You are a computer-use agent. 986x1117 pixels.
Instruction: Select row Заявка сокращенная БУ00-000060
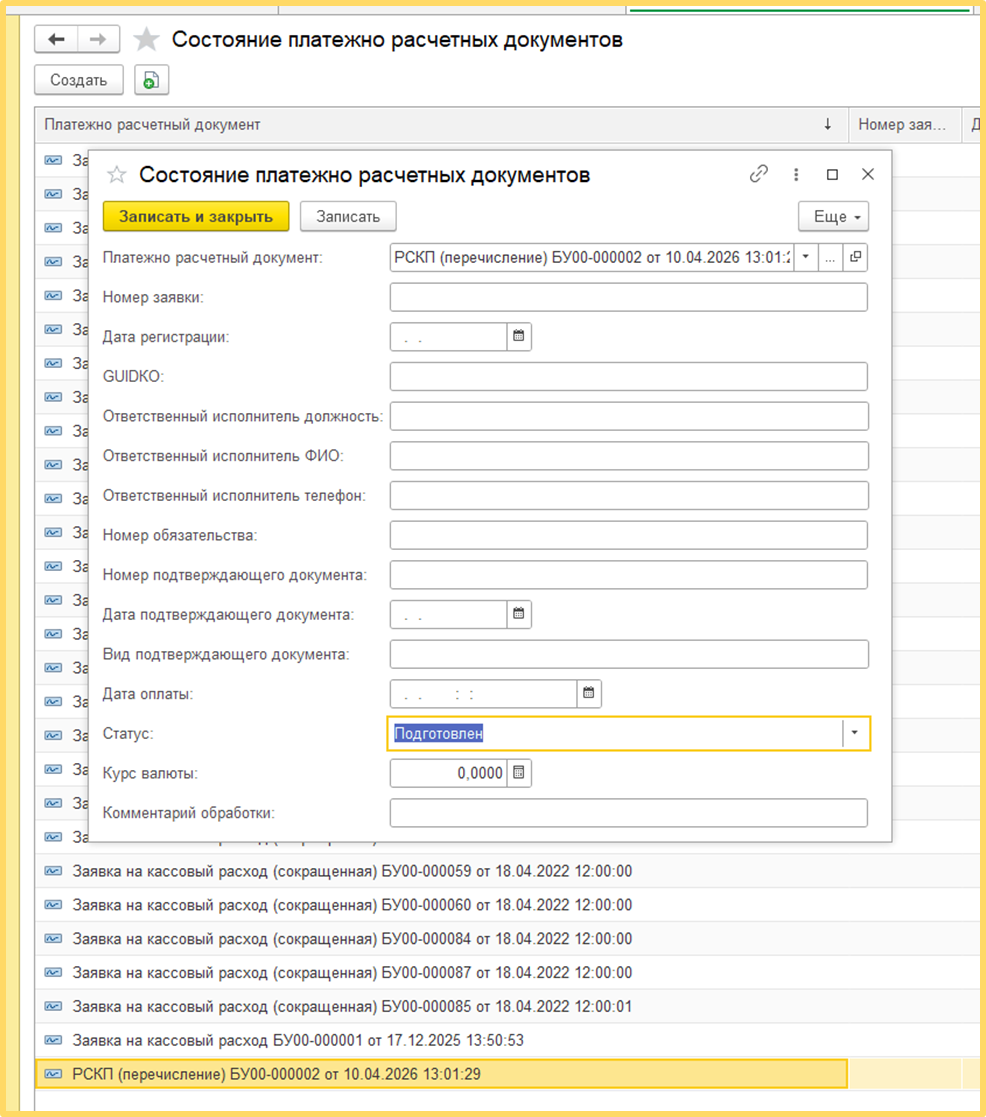[x=442, y=905]
